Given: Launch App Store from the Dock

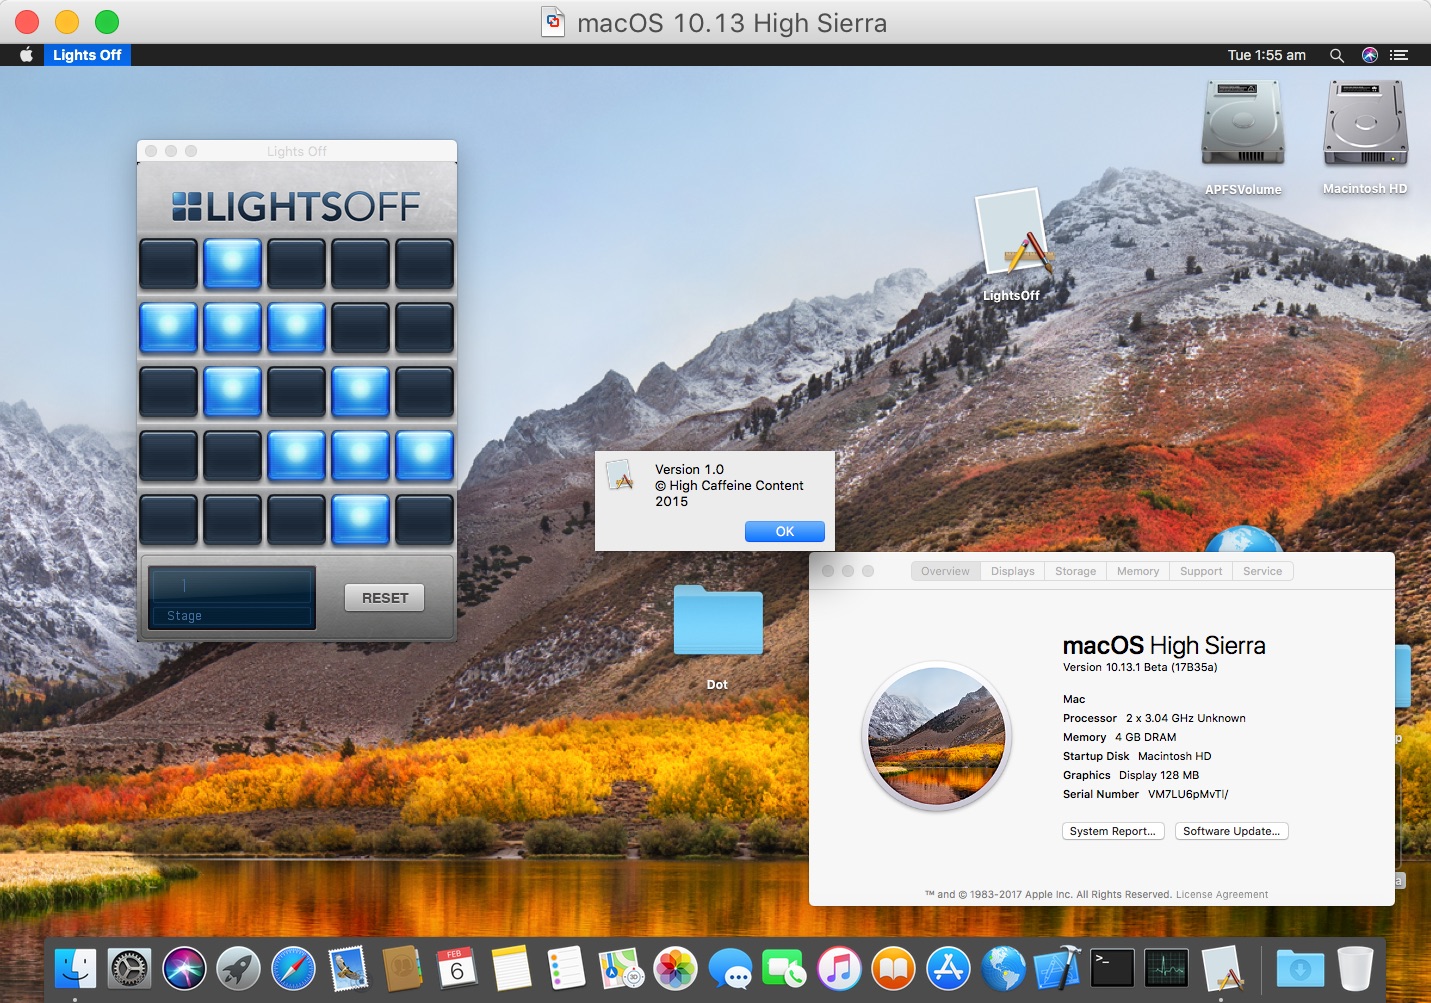Looking at the screenshot, I should point(948,968).
